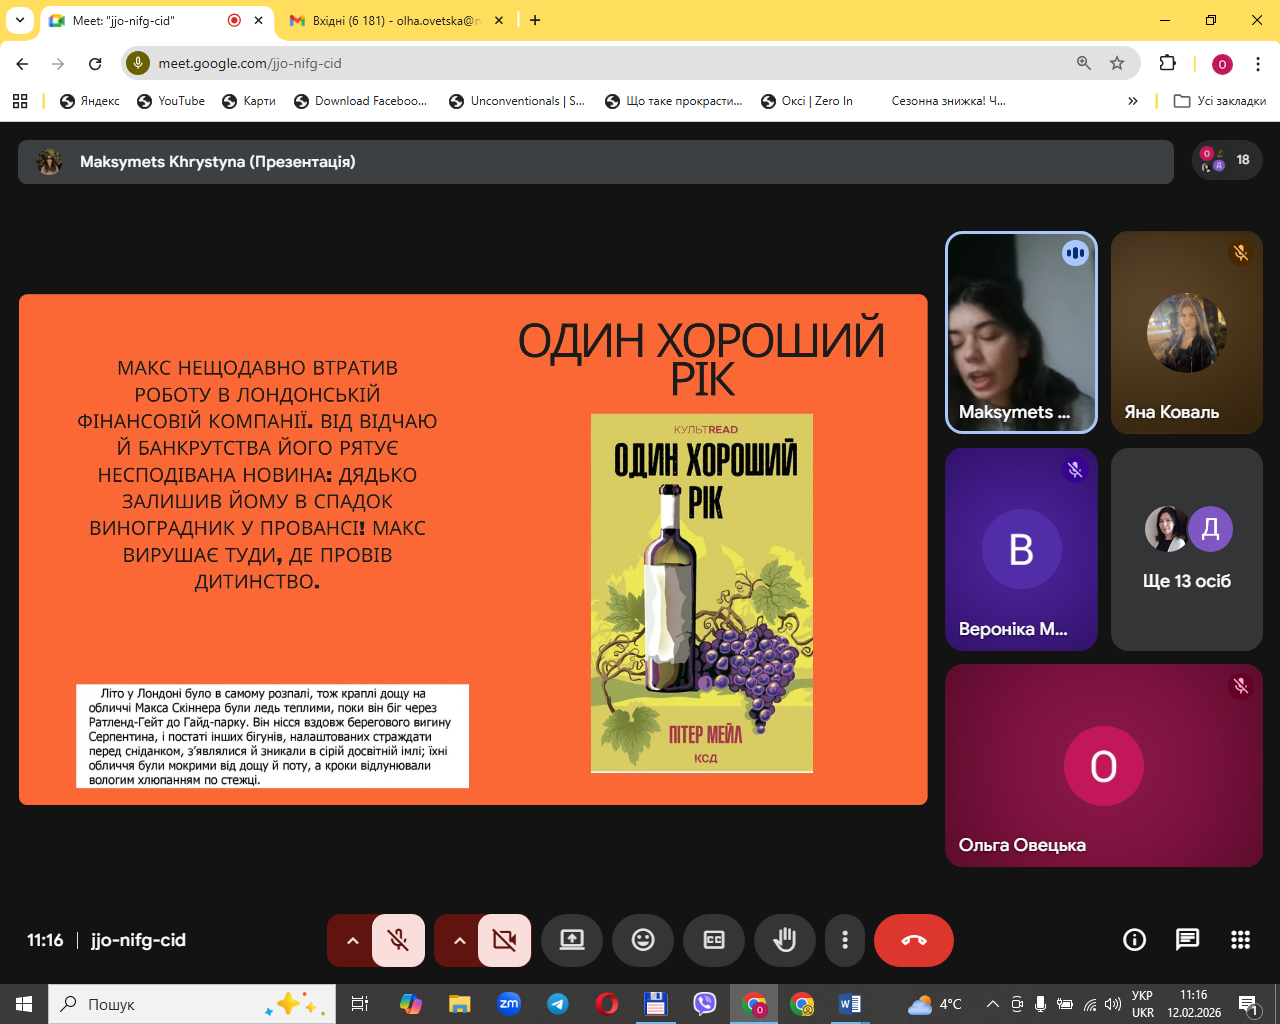Turn on the camera in Meet
Screen dimensions: 1280x1024
click(x=505, y=940)
